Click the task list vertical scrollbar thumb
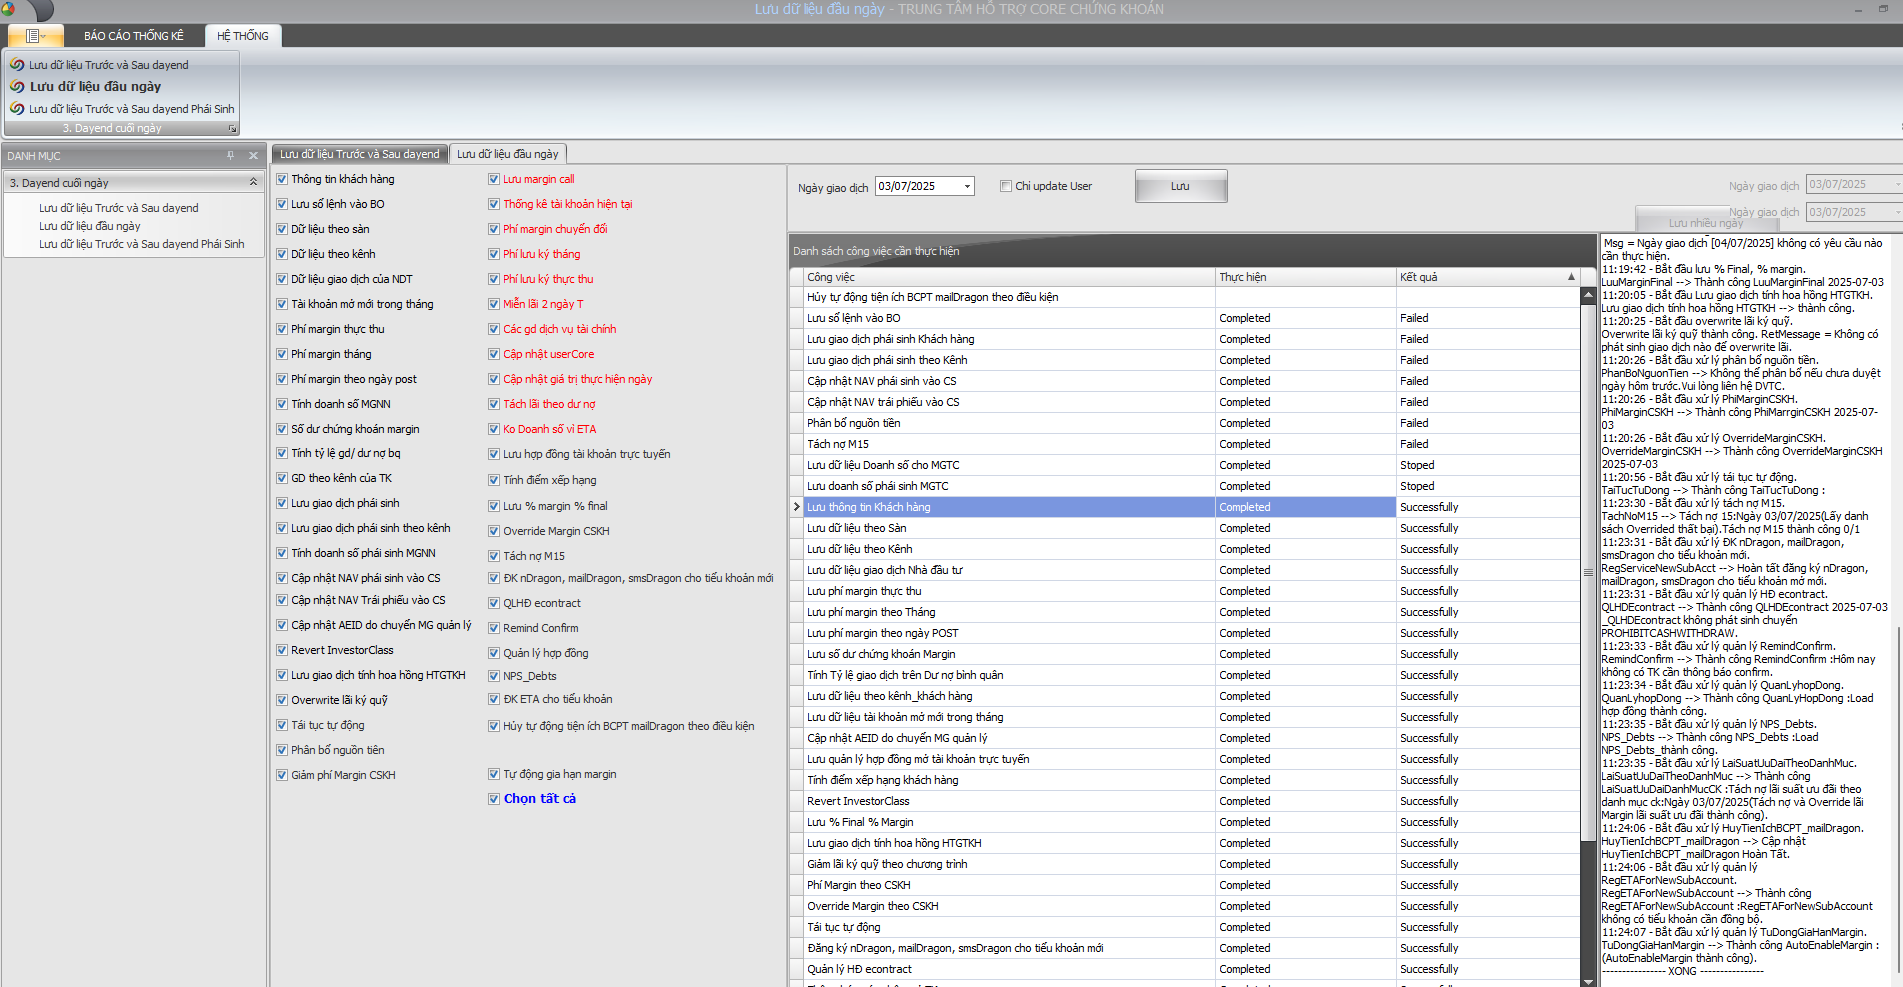Viewport: 1903px width, 987px height. click(x=1588, y=572)
